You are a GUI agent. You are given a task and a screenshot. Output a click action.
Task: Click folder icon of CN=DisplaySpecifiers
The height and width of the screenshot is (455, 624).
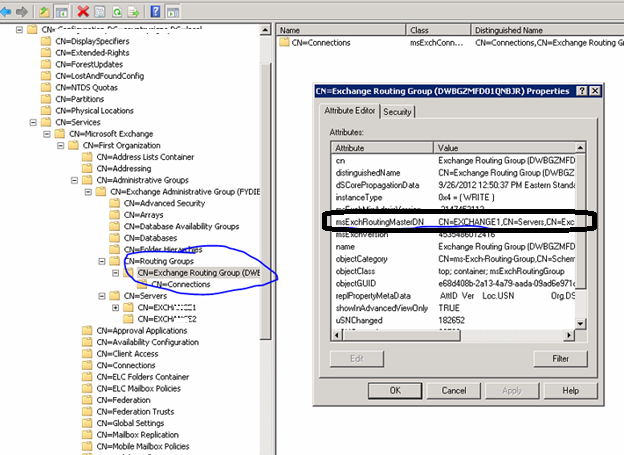tap(46, 41)
